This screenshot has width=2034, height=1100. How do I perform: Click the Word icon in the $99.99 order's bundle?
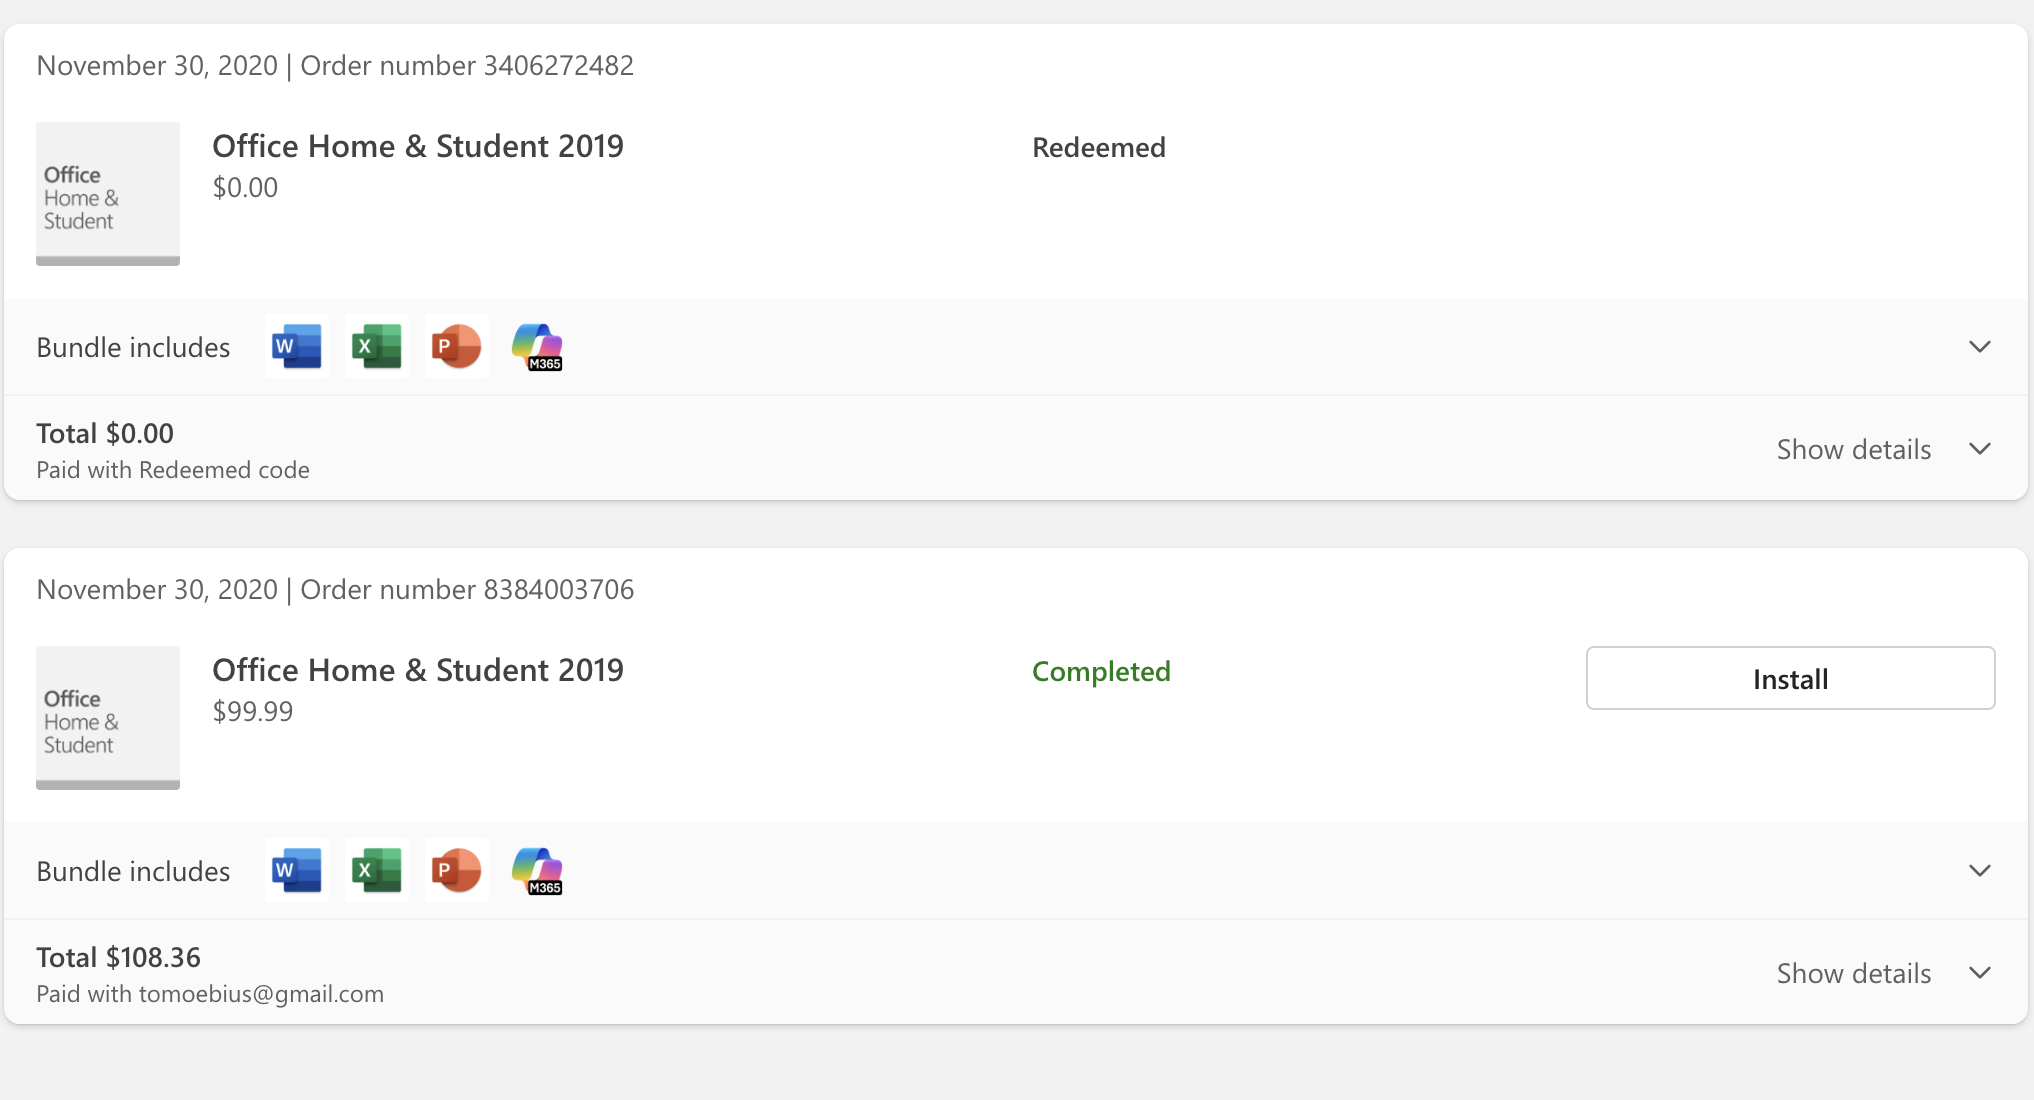297,870
